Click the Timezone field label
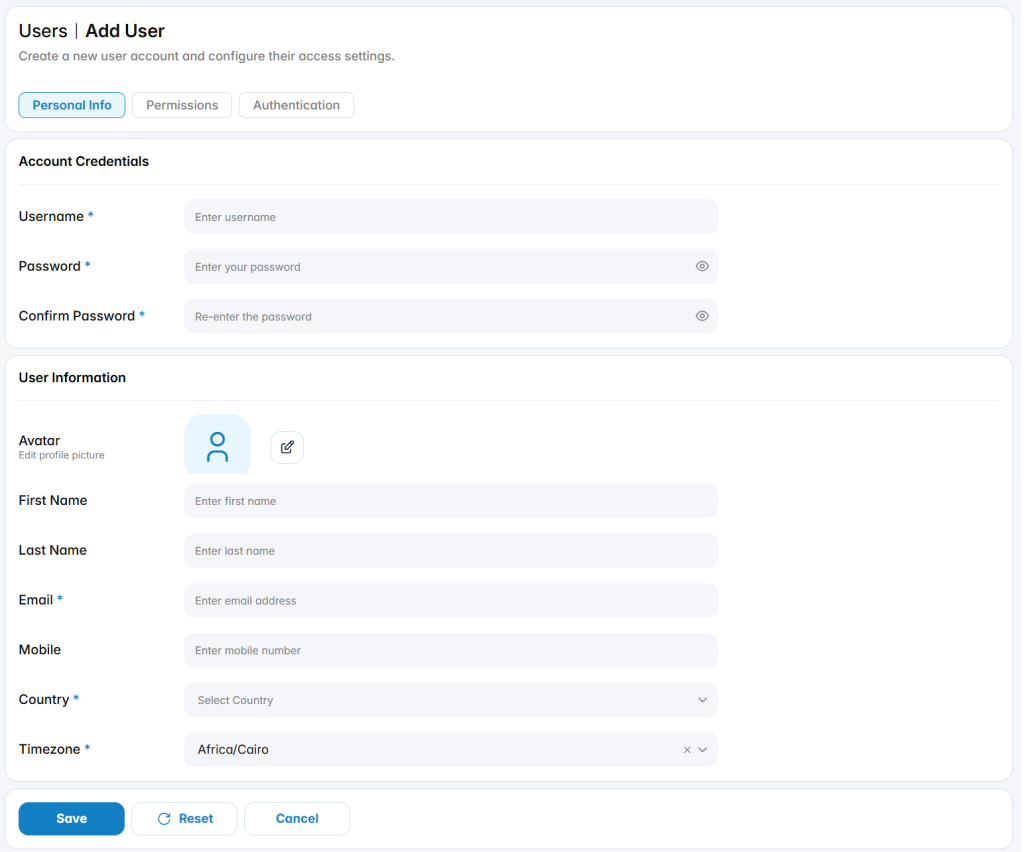Screen dimensions: 1024x852 pos(49,749)
